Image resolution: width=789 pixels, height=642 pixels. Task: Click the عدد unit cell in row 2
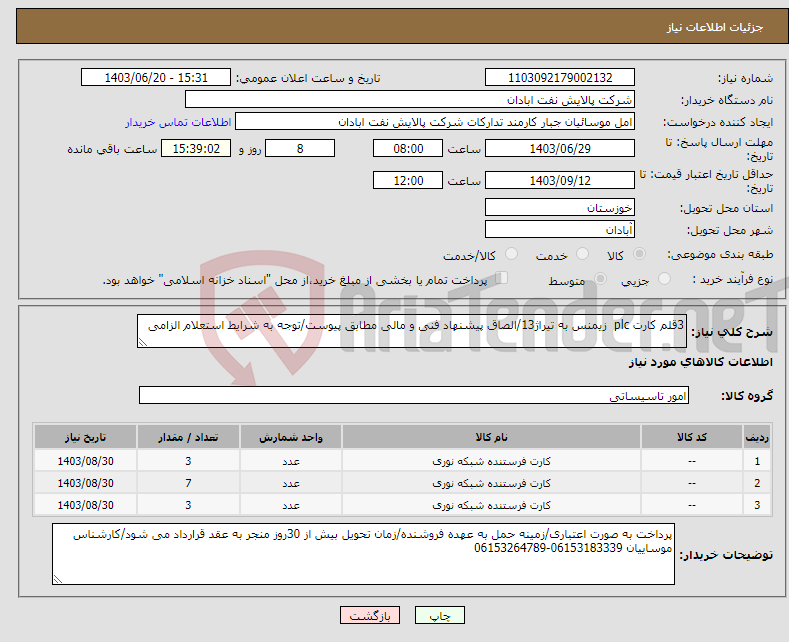click(290, 483)
